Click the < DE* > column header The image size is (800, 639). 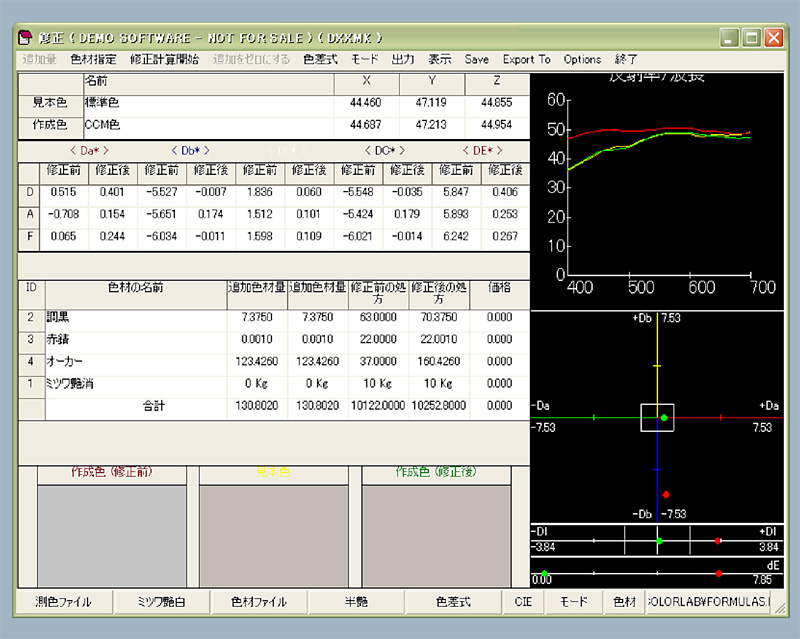point(483,151)
